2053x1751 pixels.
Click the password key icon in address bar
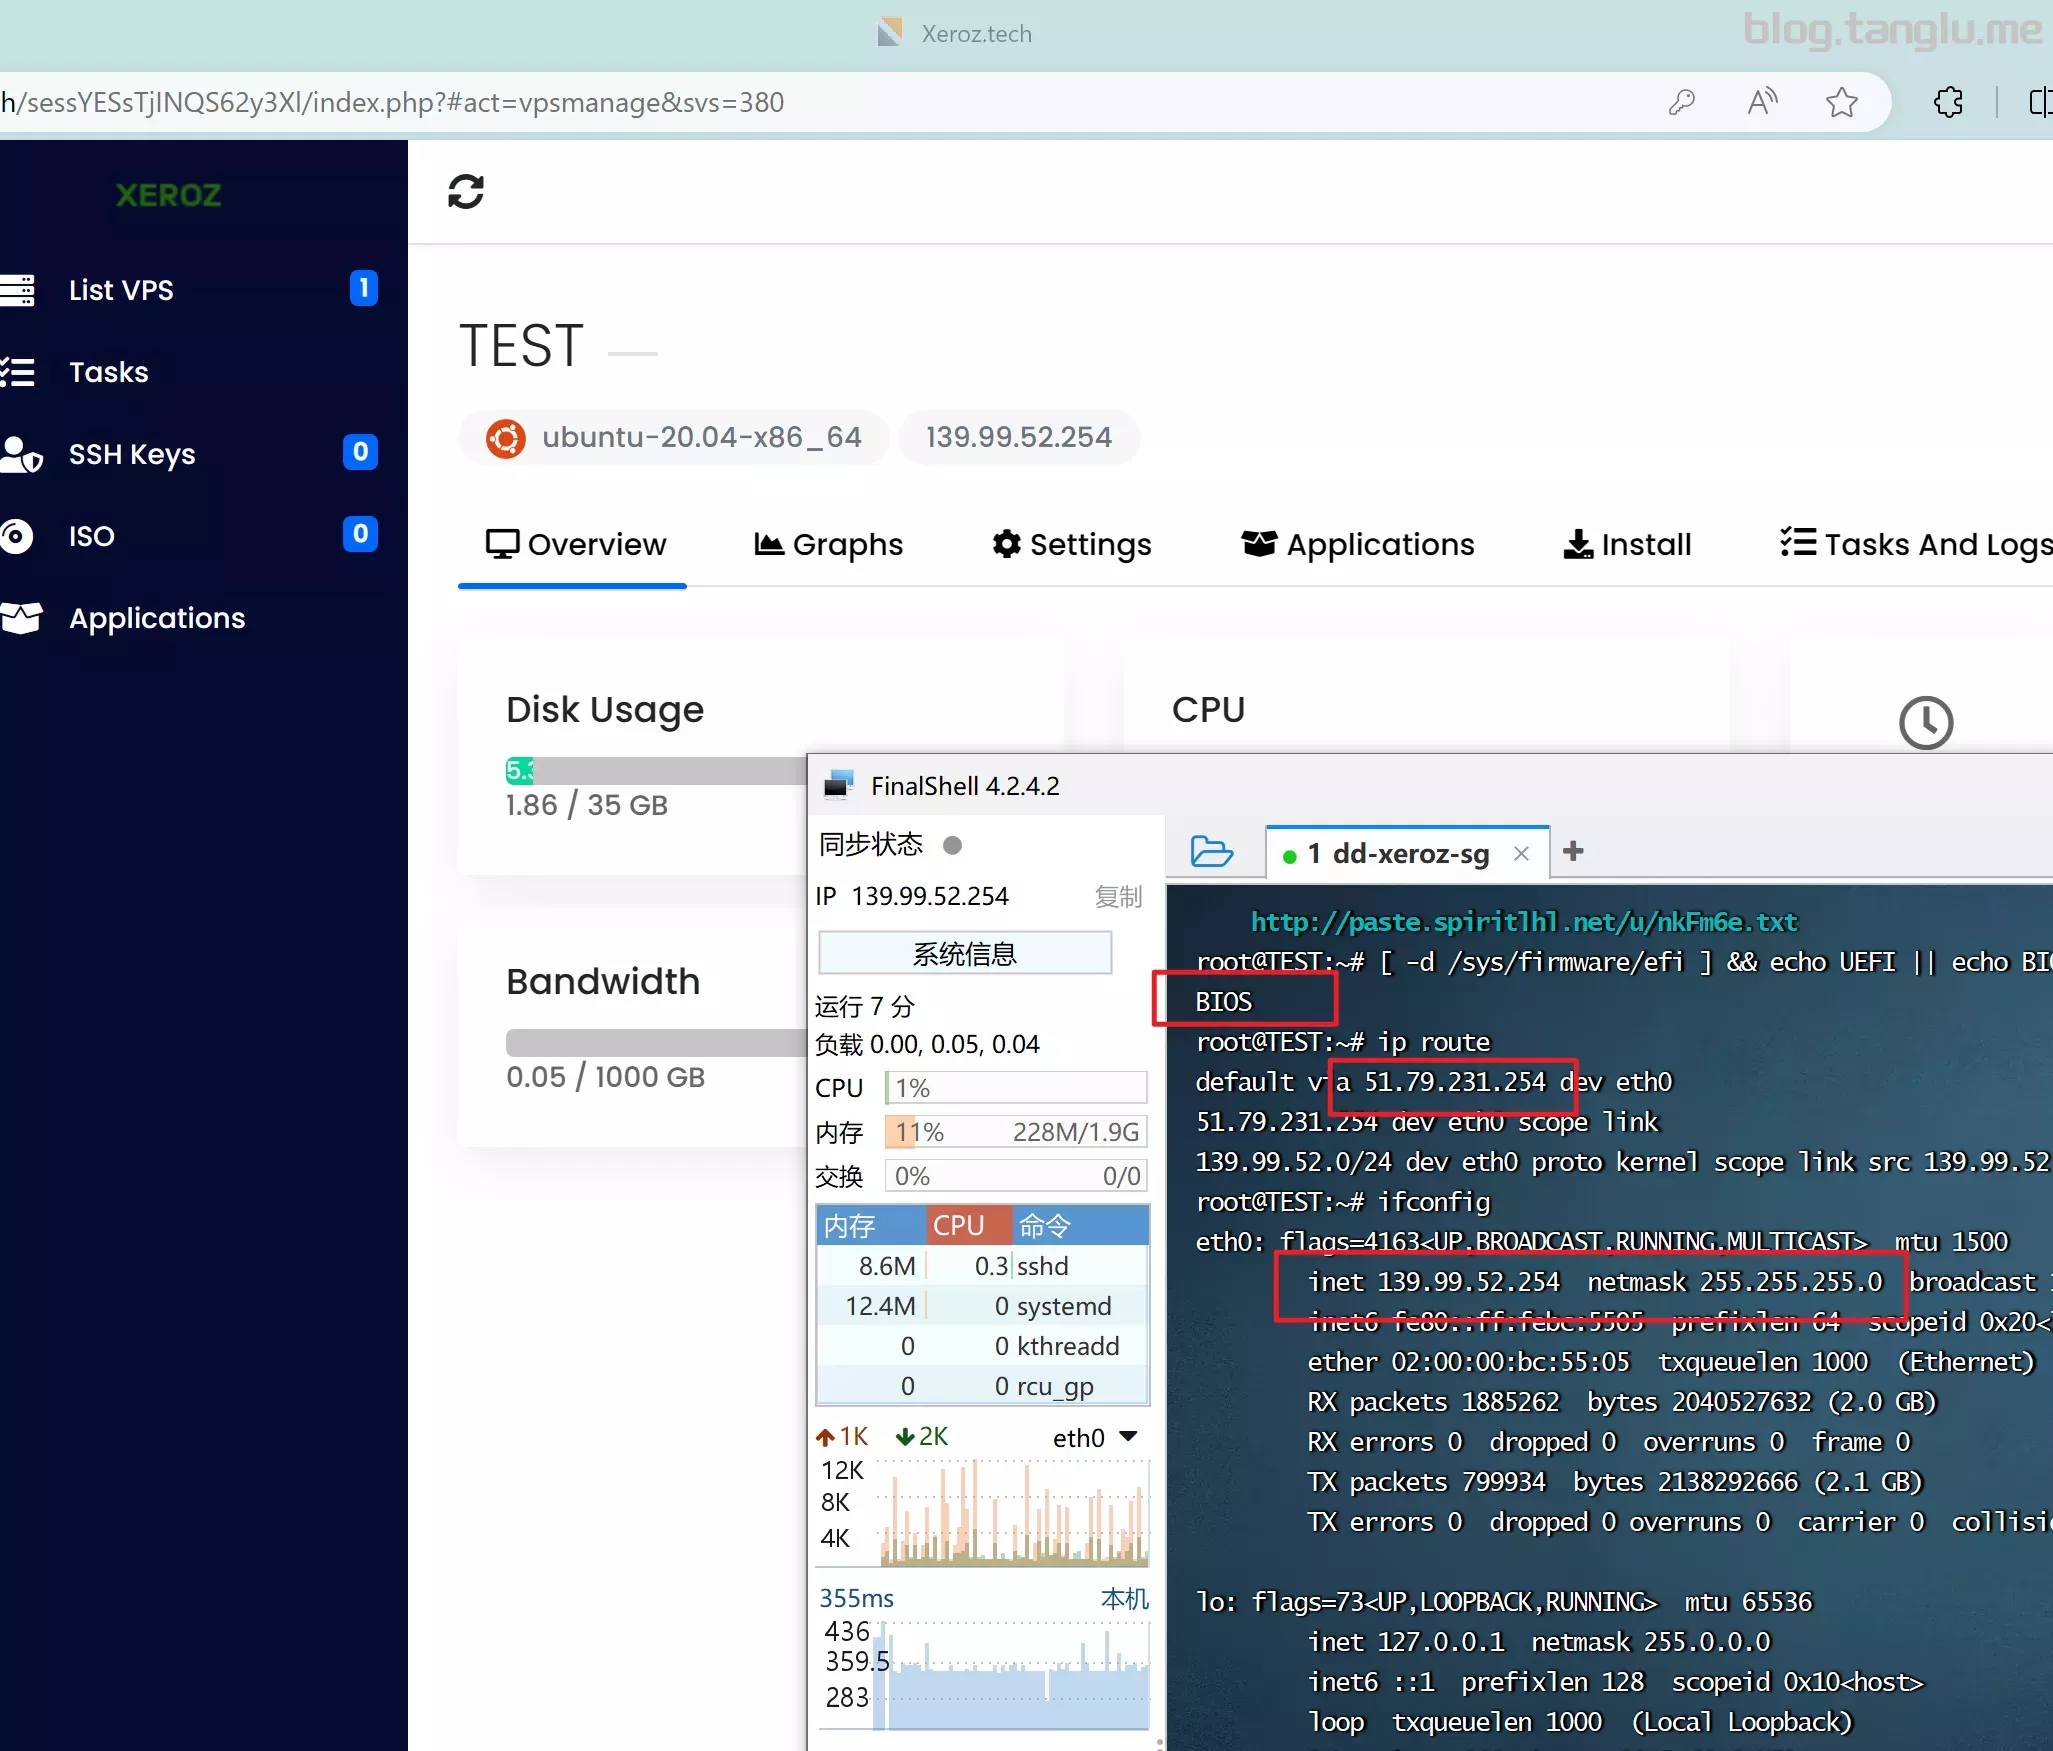click(x=1682, y=102)
